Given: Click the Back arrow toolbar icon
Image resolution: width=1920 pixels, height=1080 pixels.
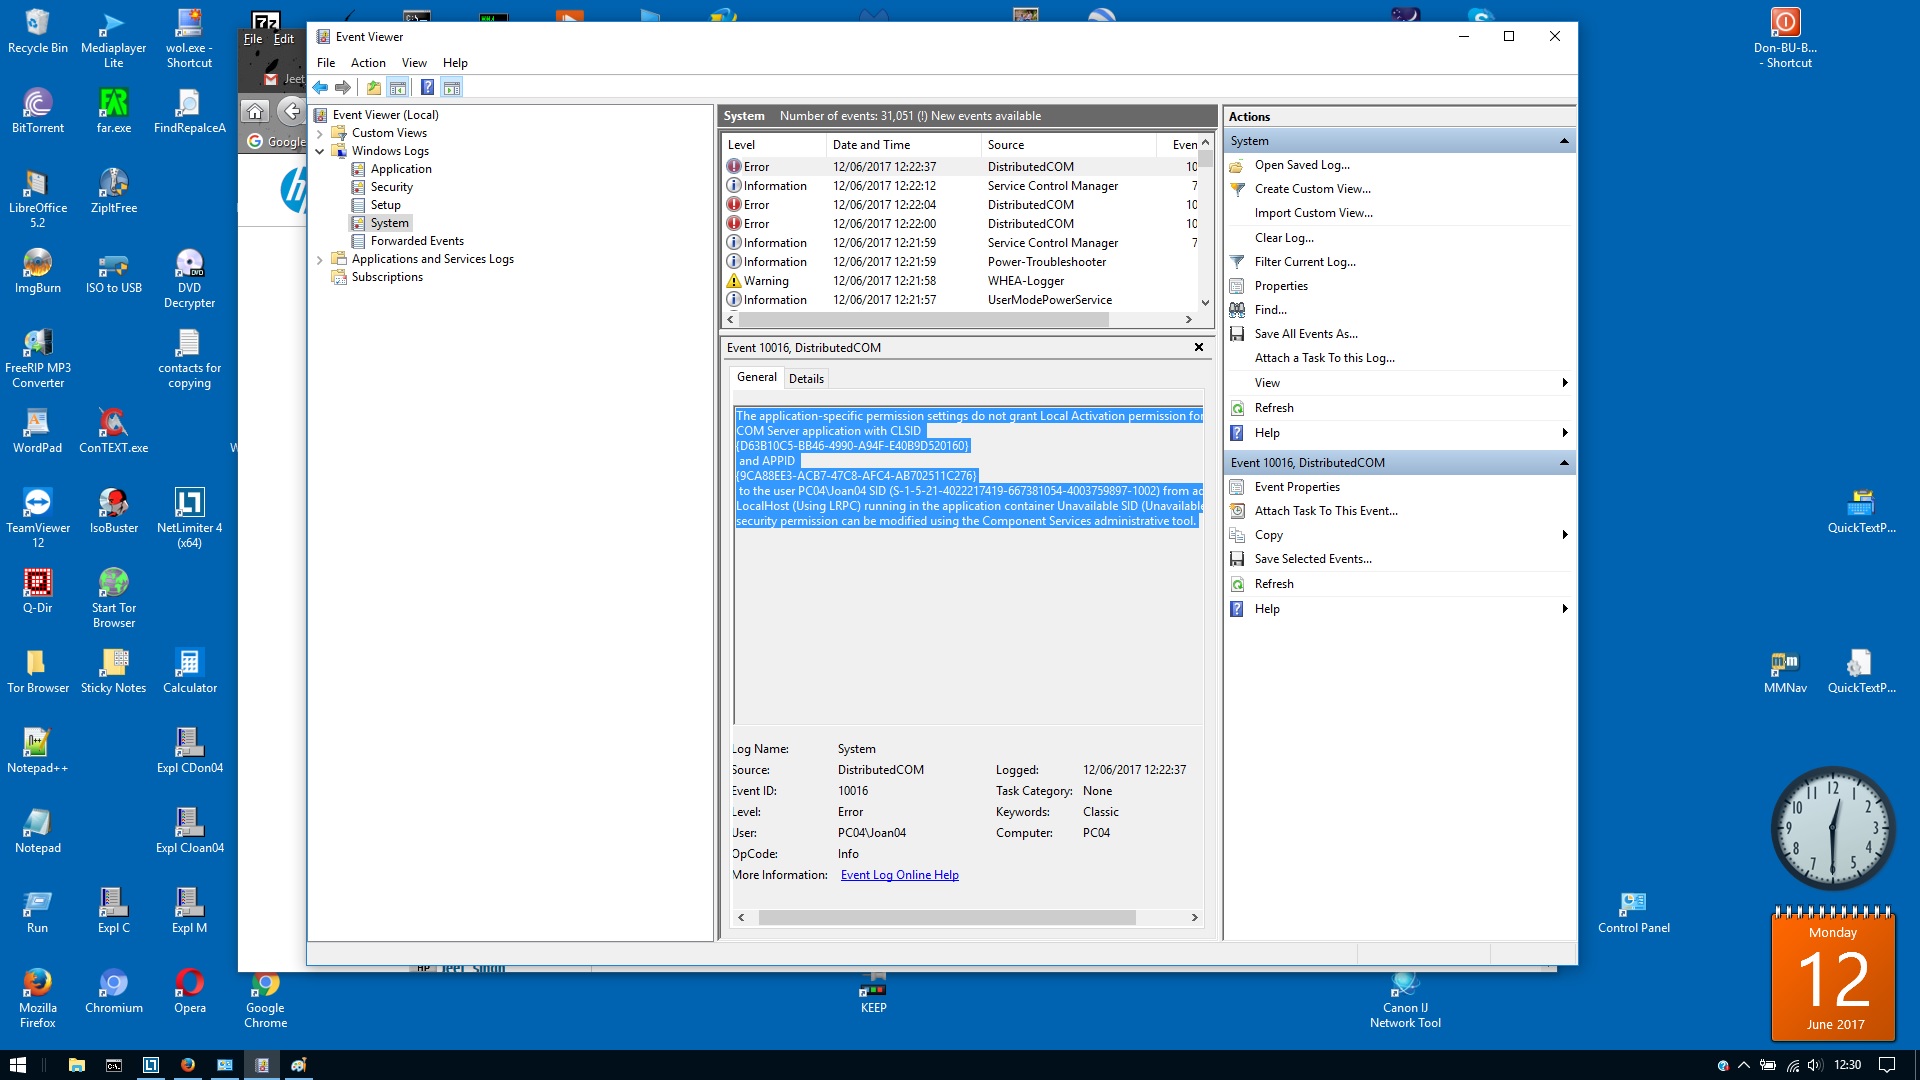Looking at the screenshot, I should click(320, 88).
